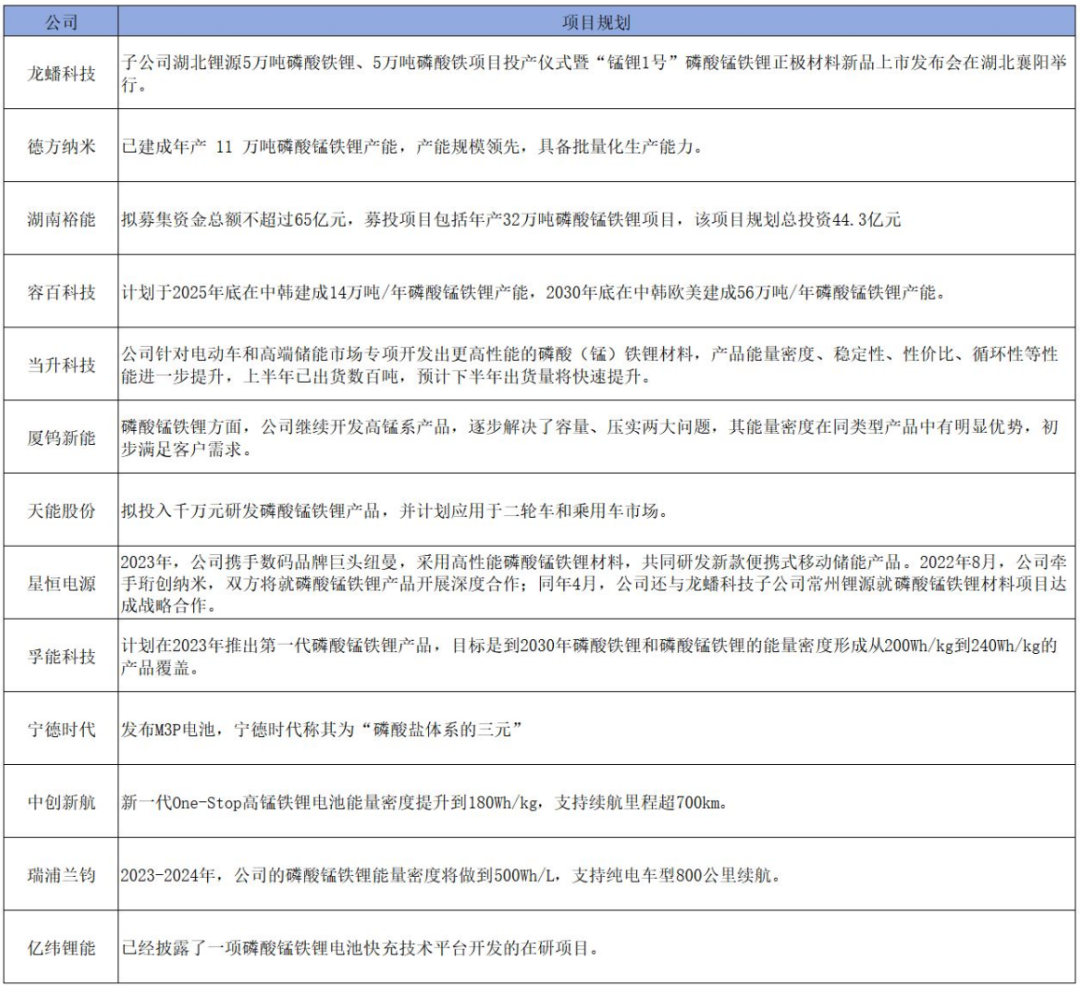Select the 湖南裕能 company cell
The image size is (1080, 987).
pos(61,220)
